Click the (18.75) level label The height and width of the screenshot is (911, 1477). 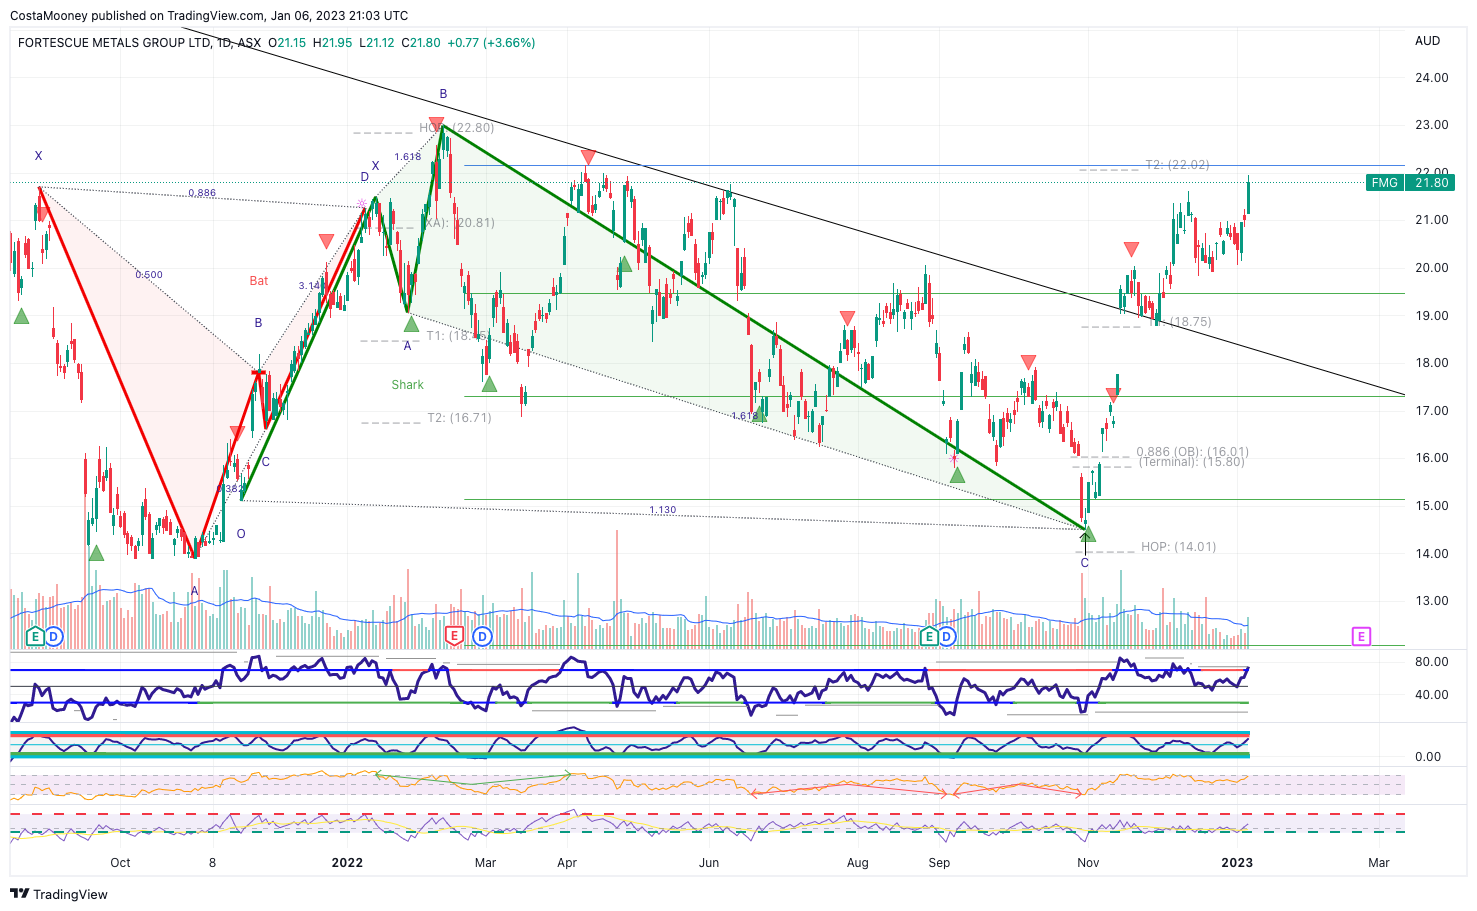tap(1190, 323)
